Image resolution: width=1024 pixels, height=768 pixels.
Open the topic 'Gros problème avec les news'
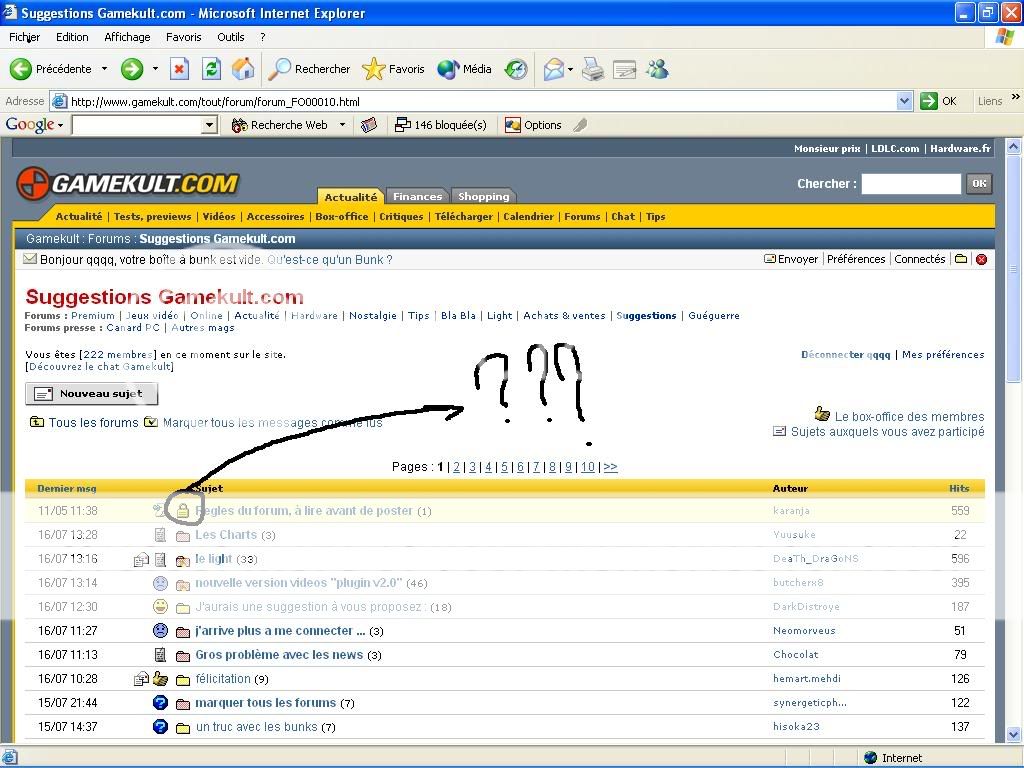pyautogui.click(x=278, y=655)
